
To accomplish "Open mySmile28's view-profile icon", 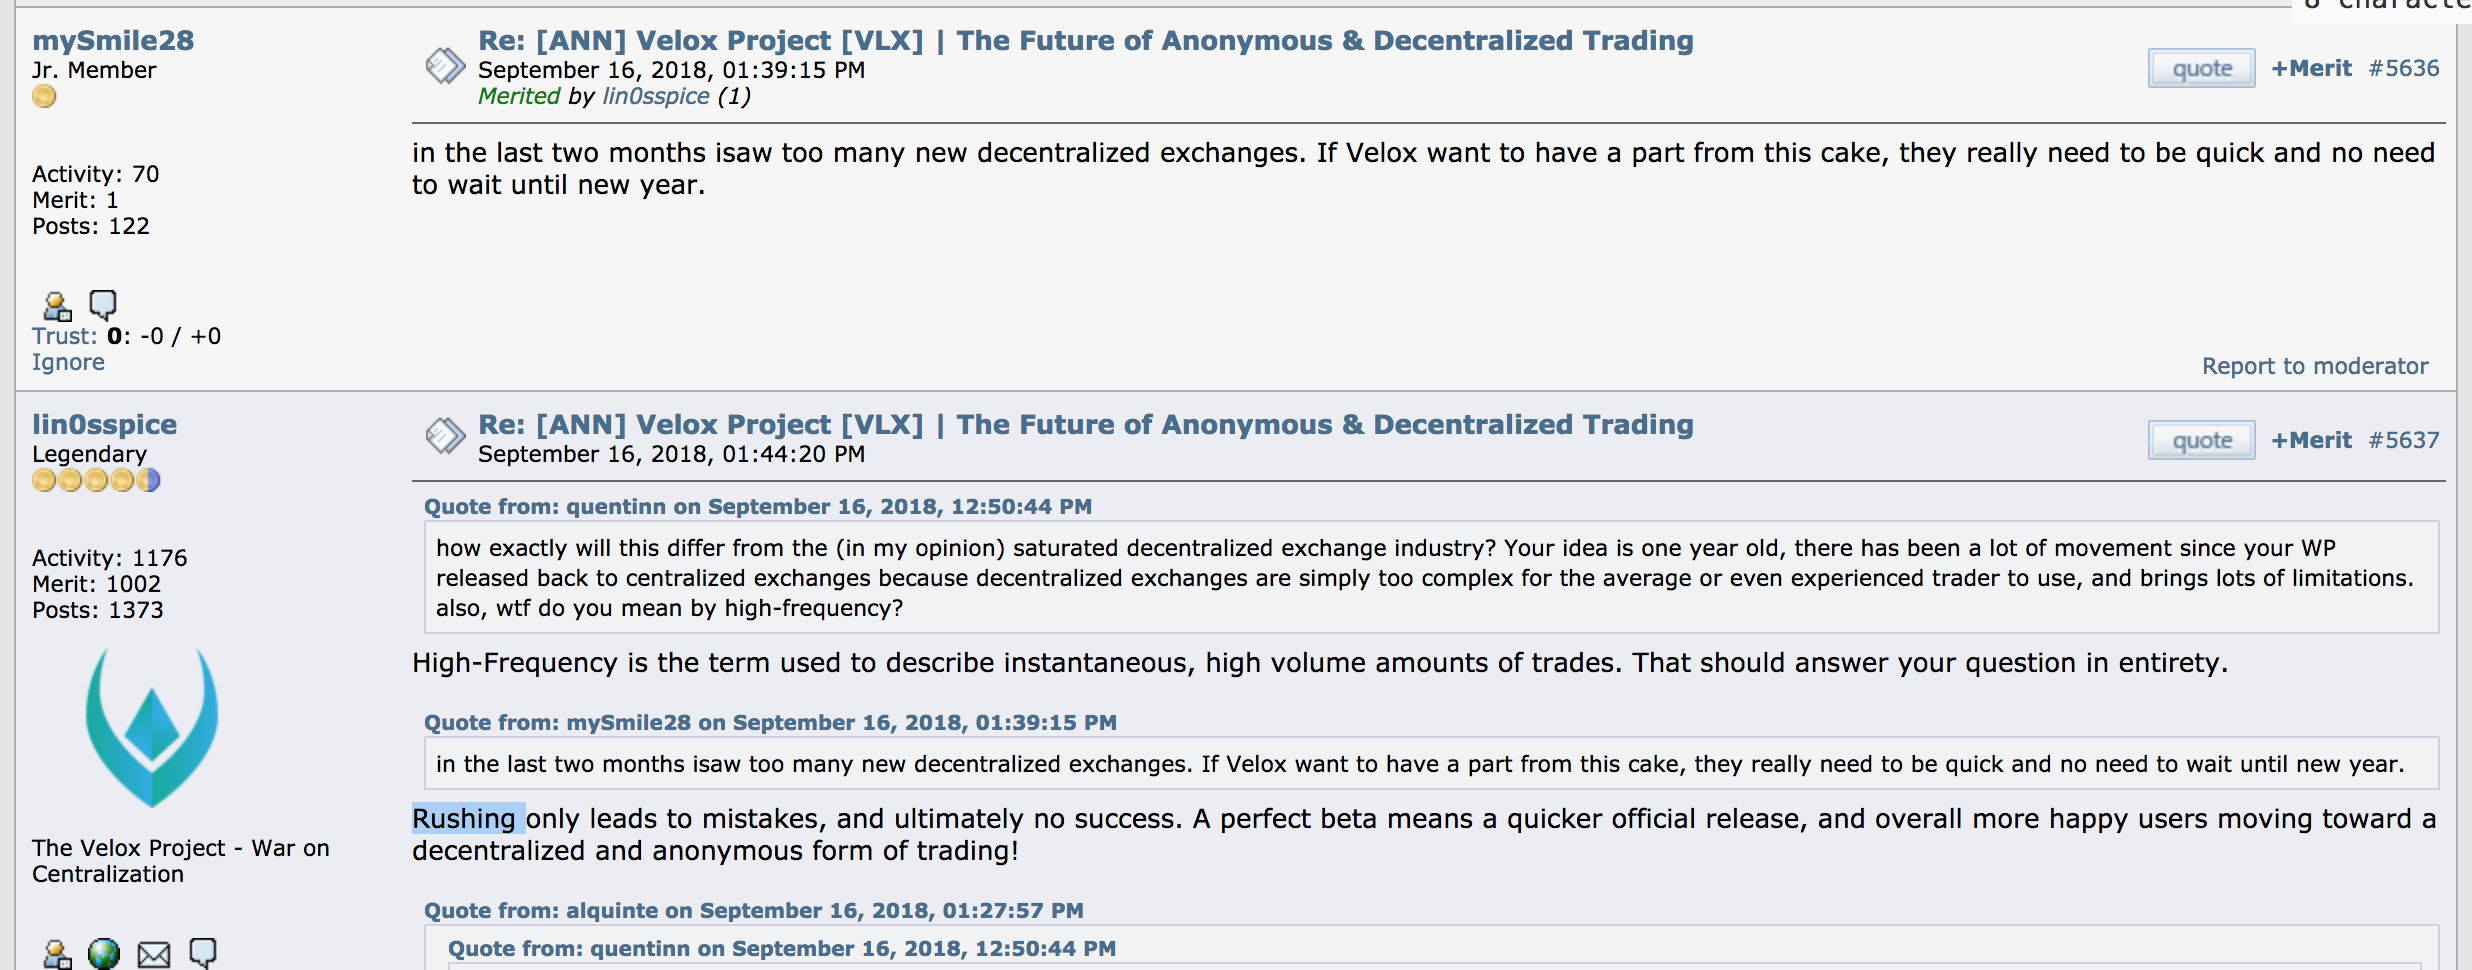I will click(x=57, y=305).
